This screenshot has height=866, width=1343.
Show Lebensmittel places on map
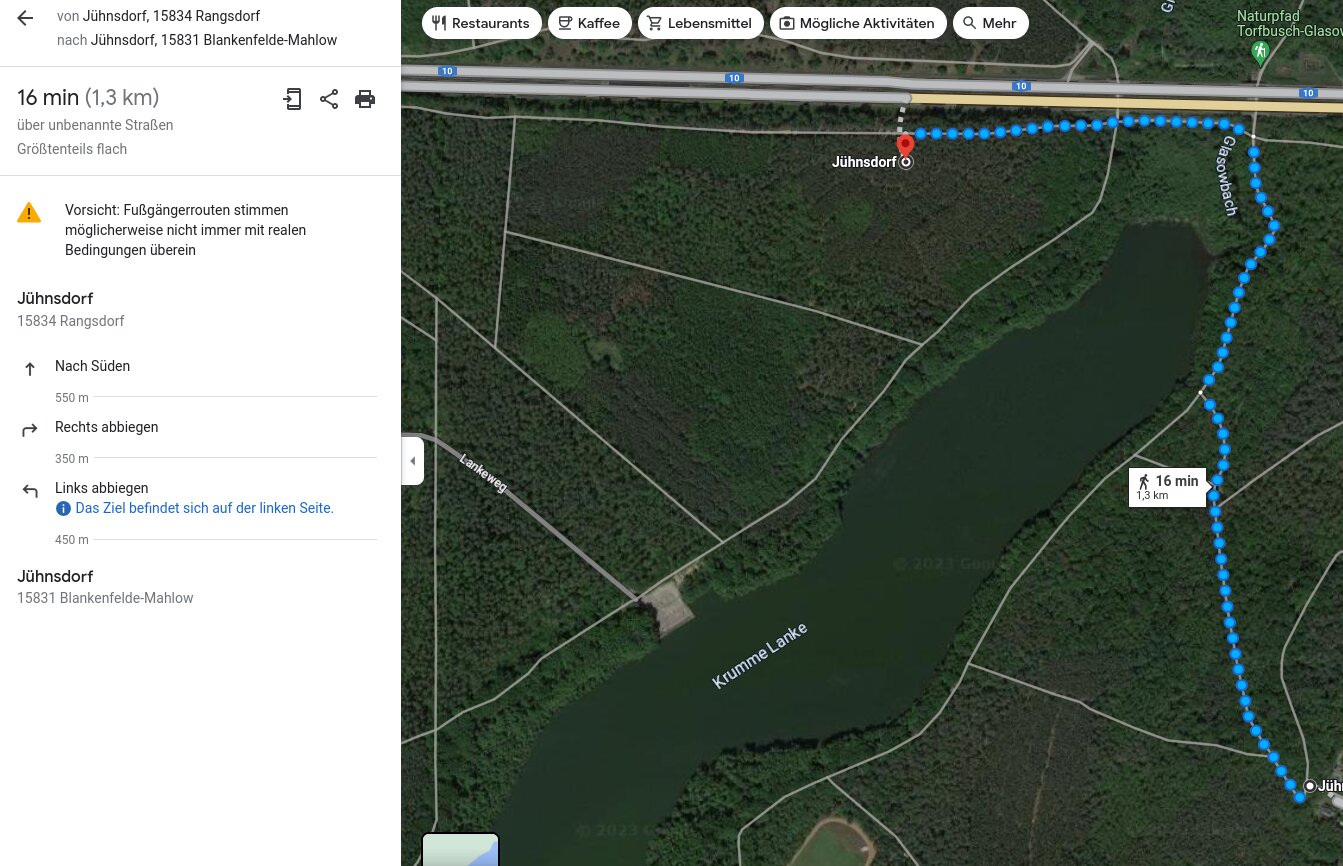coord(701,23)
